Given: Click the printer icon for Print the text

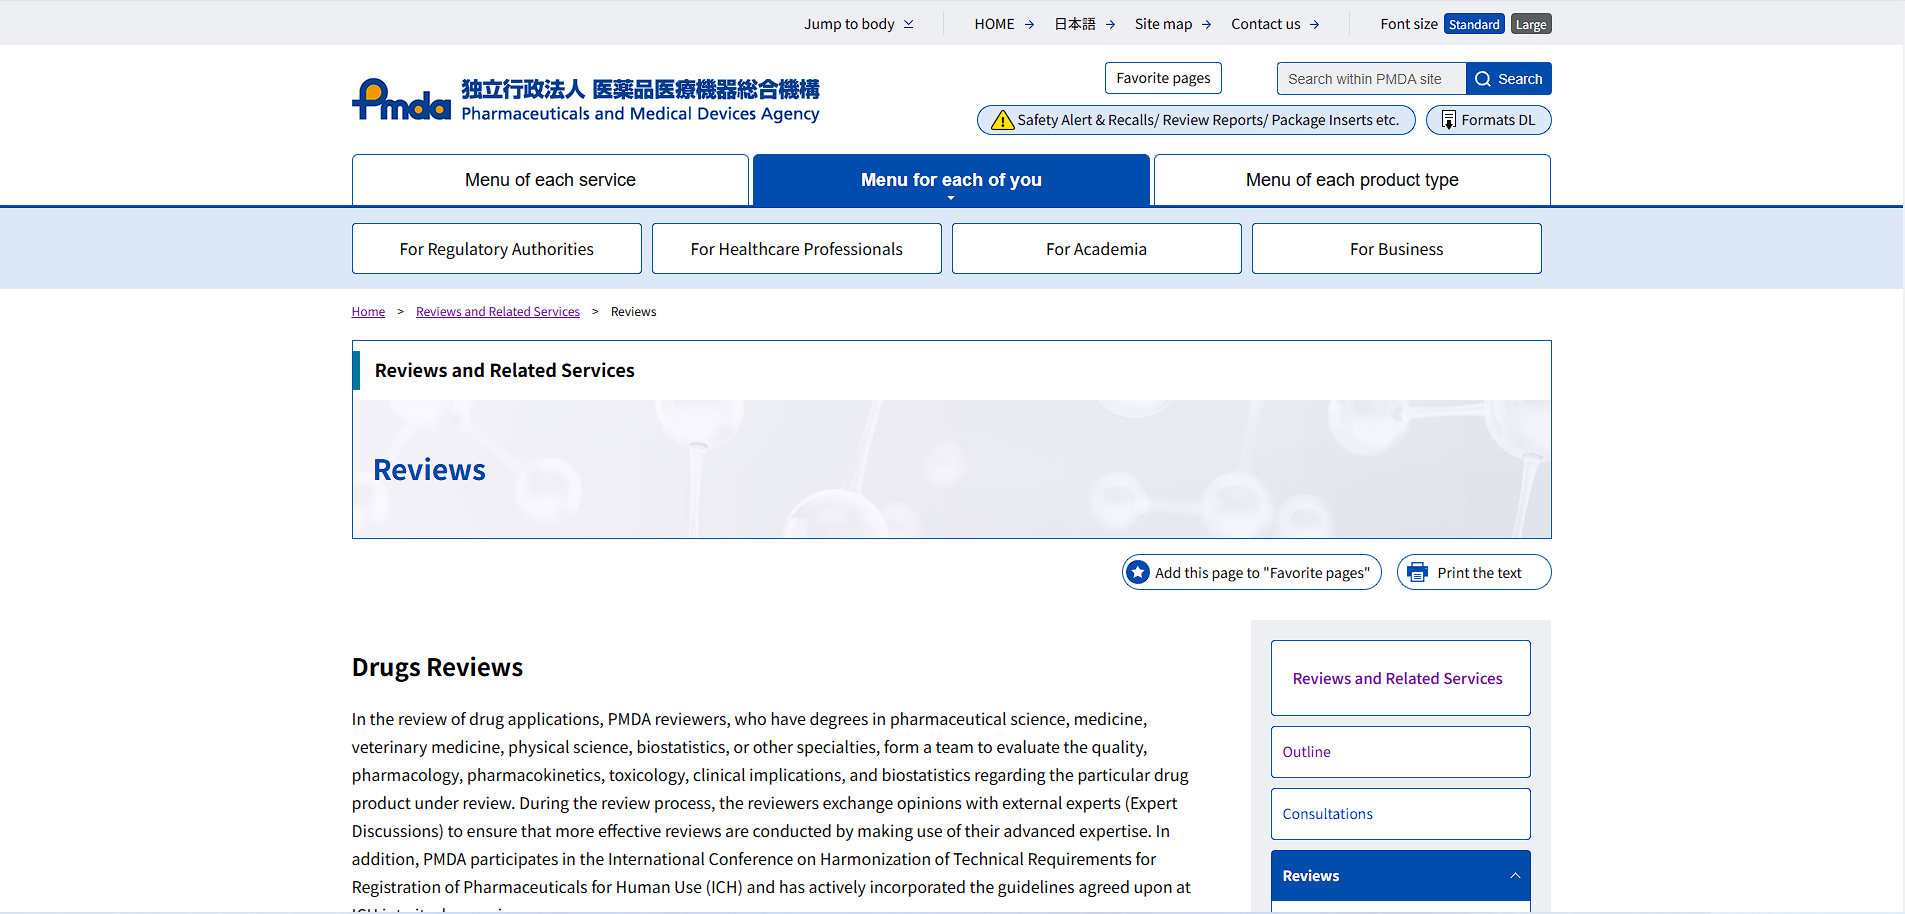Looking at the screenshot, I should tap(1417, 573).
